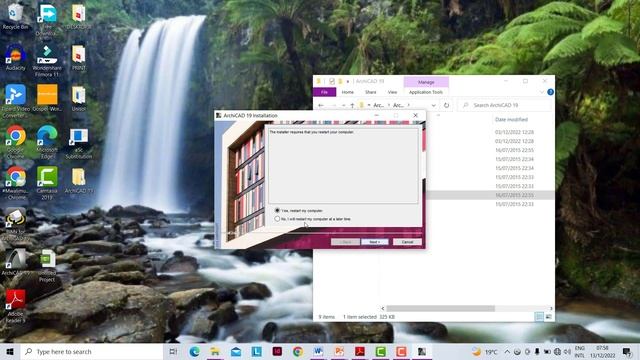Open Adobe InDesign from the taskbar
This screenshot has height=360, width=640.
tap(277, 351)
